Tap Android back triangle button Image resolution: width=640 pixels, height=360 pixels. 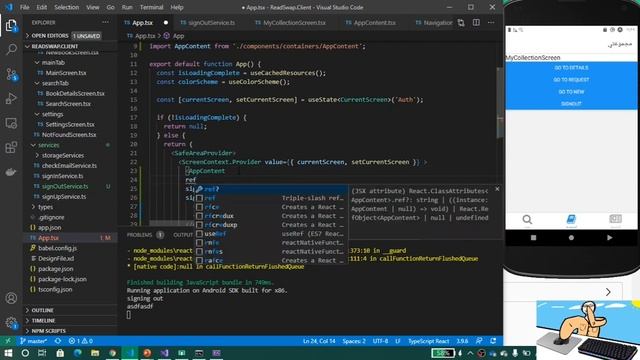(609, 238)
